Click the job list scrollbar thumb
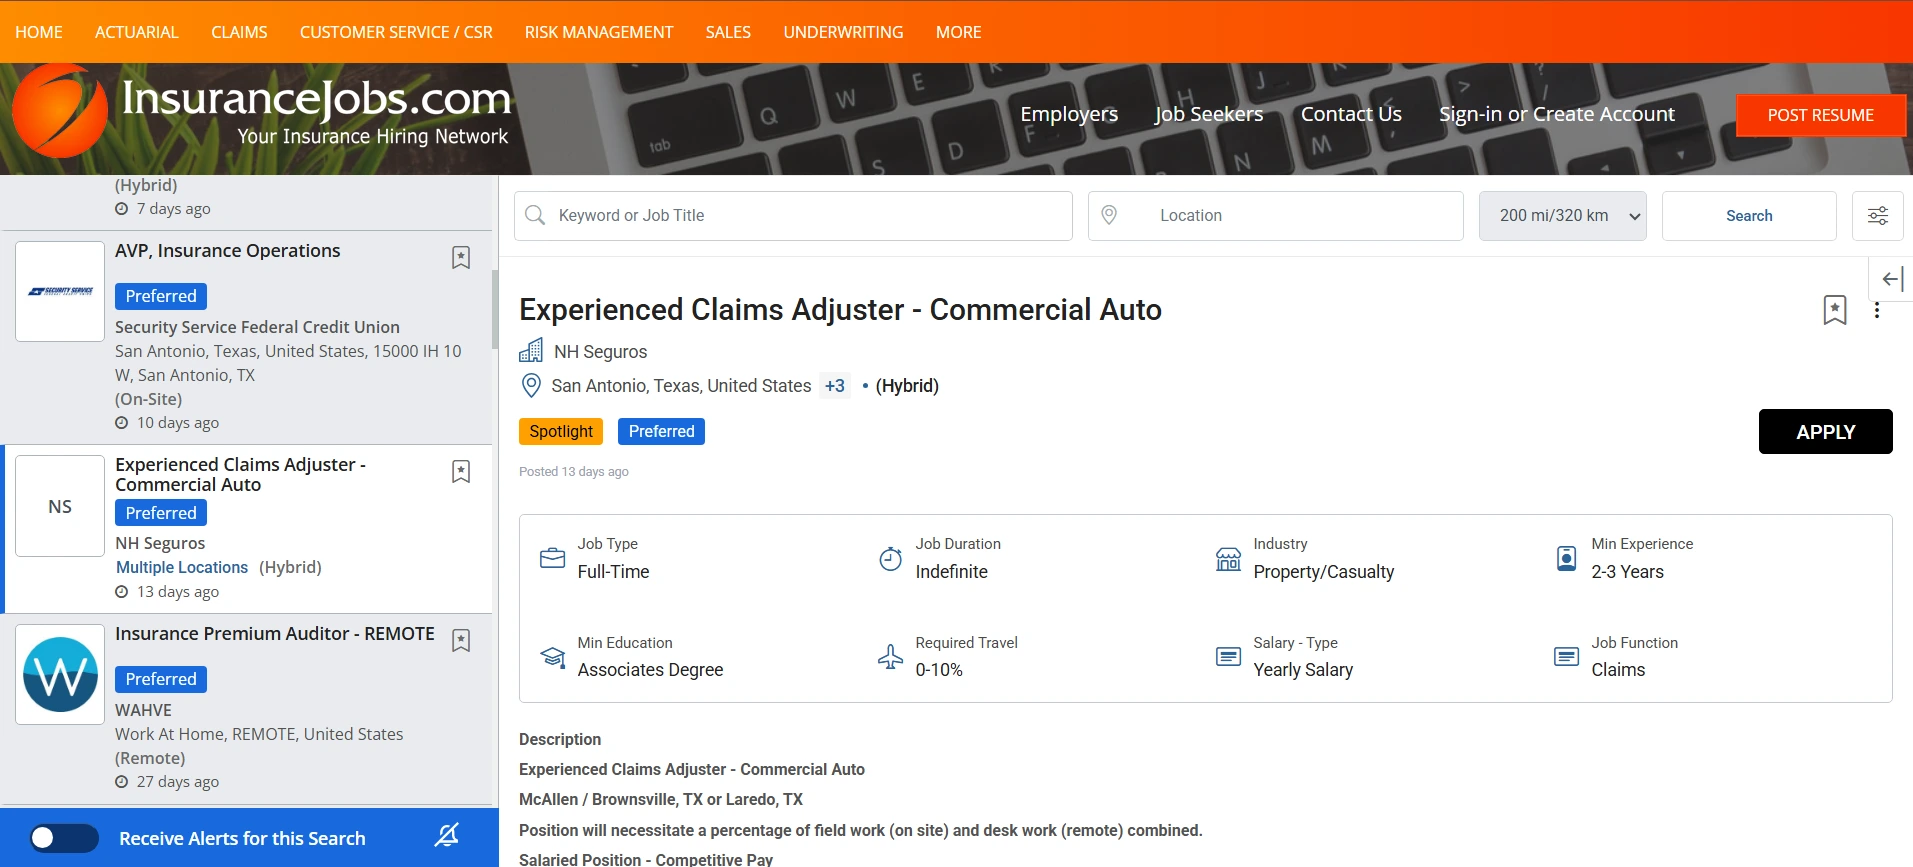This screenshot has height=867, width=1913. click(x=495, y=309)
